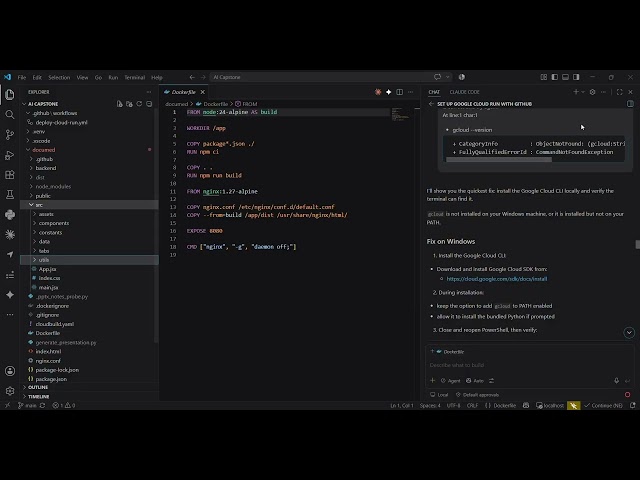Open the Run menu

[113, 77]
